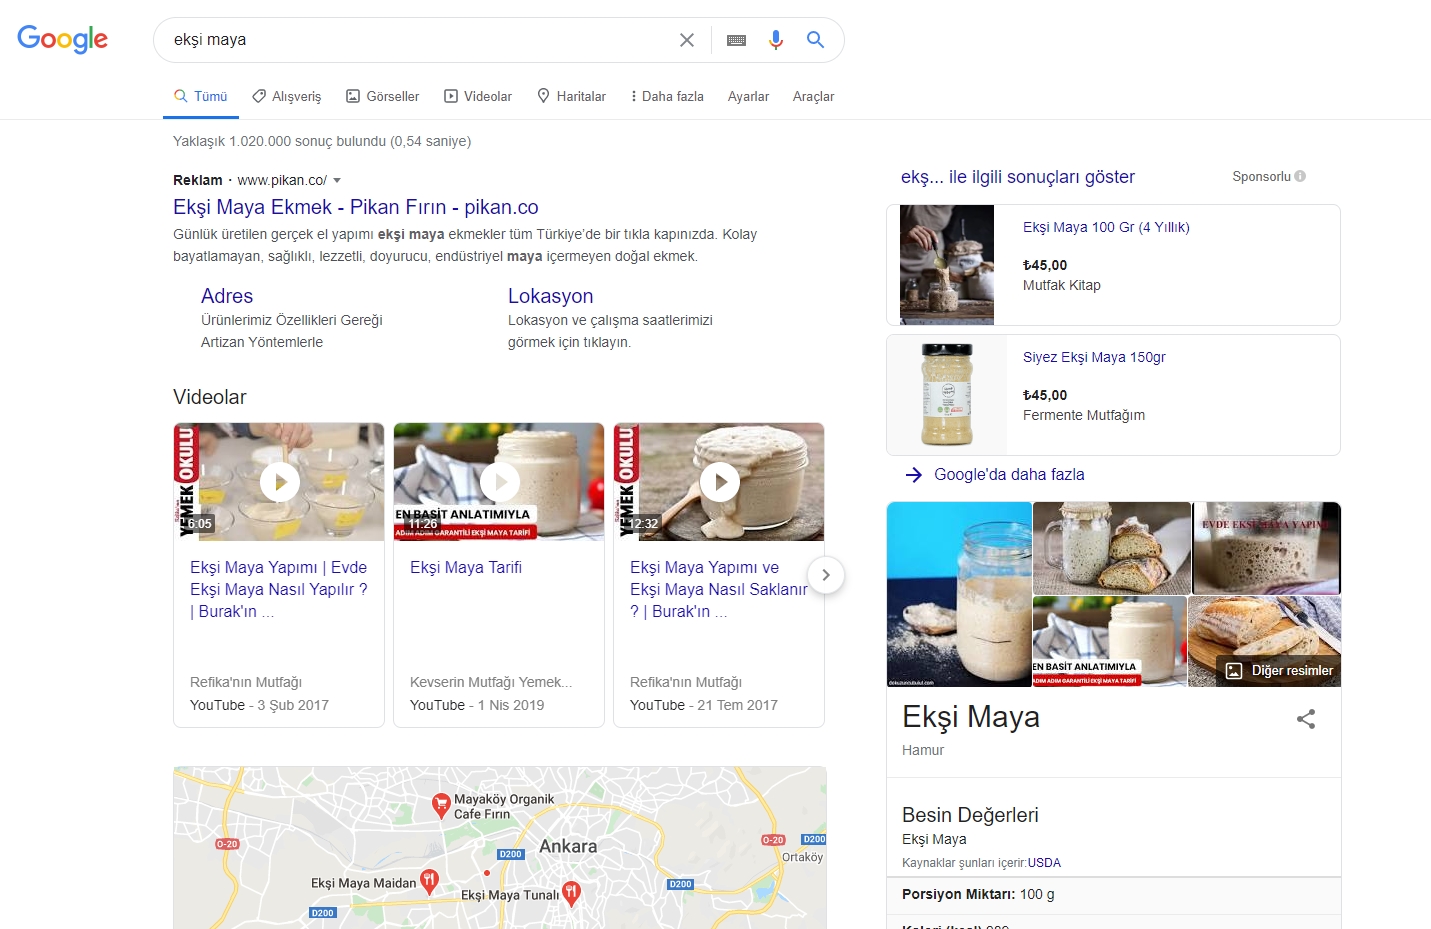
Task: Open the 'Ekşi Maya 100 Gr (4 Yıllık)' product
Action: click(1106, 227)
